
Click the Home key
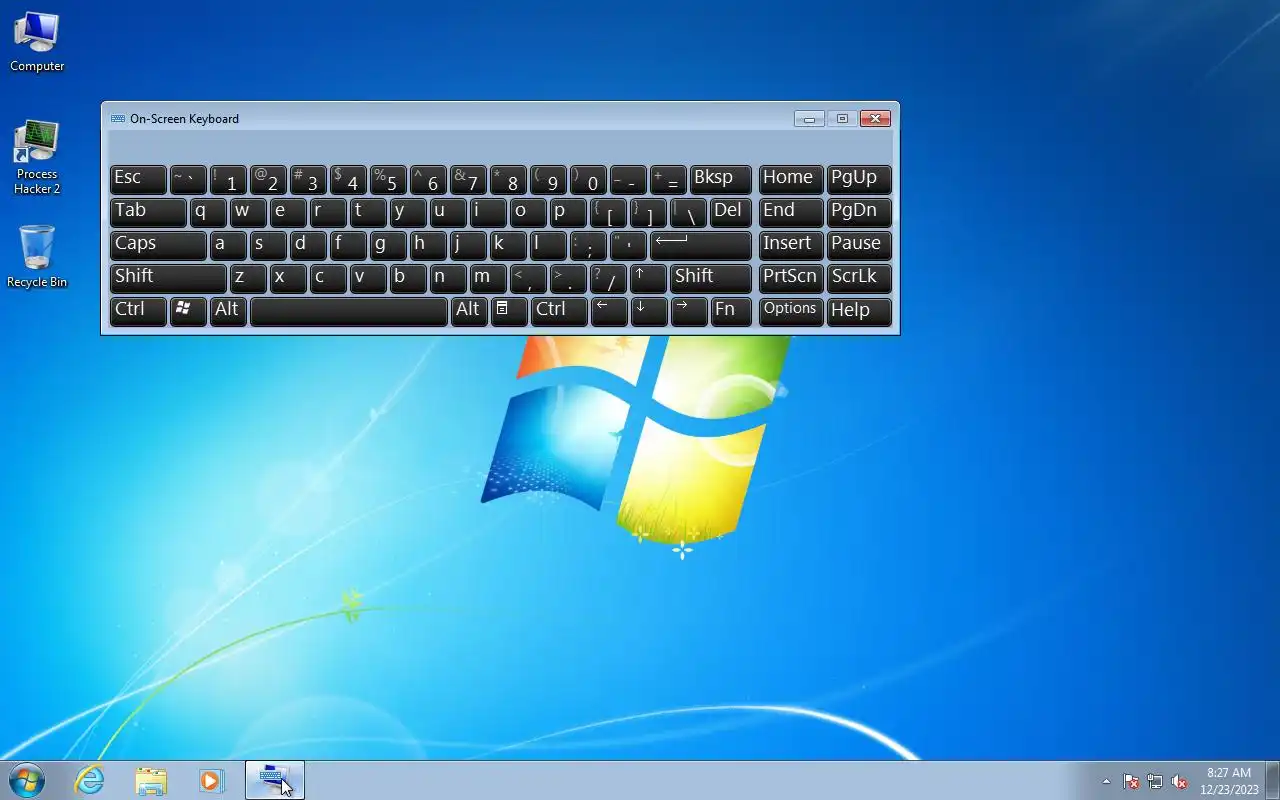coord(791,179)
